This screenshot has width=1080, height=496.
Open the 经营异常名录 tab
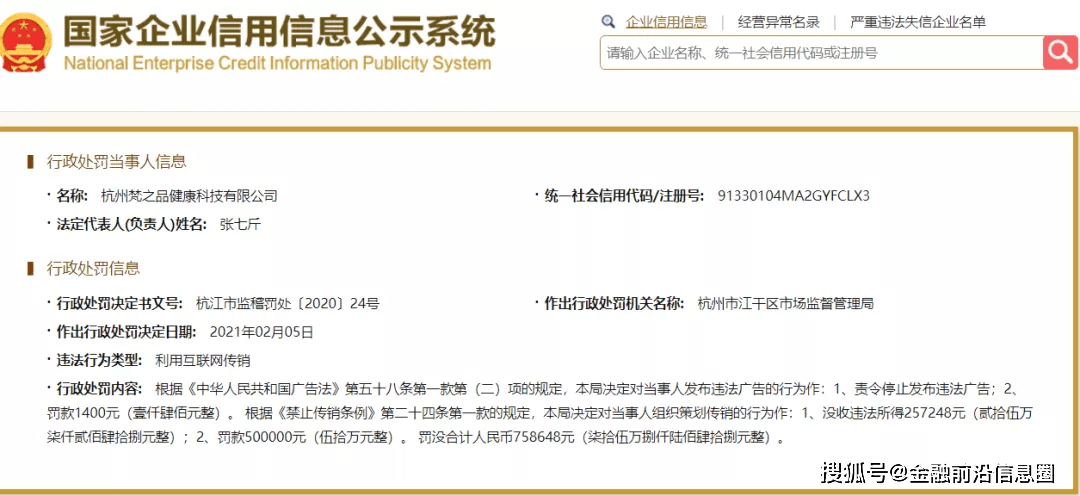[778, 21]
